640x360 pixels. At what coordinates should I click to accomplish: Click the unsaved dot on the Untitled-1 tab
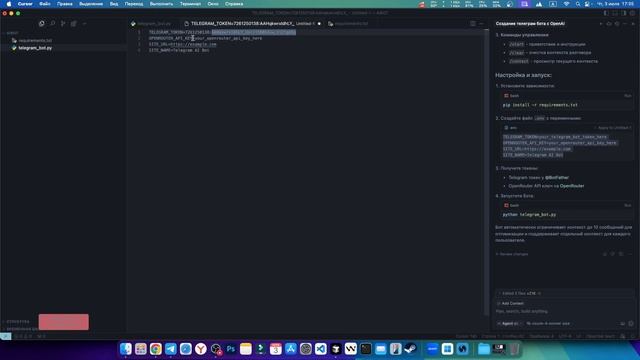click(x=319, y=24)
